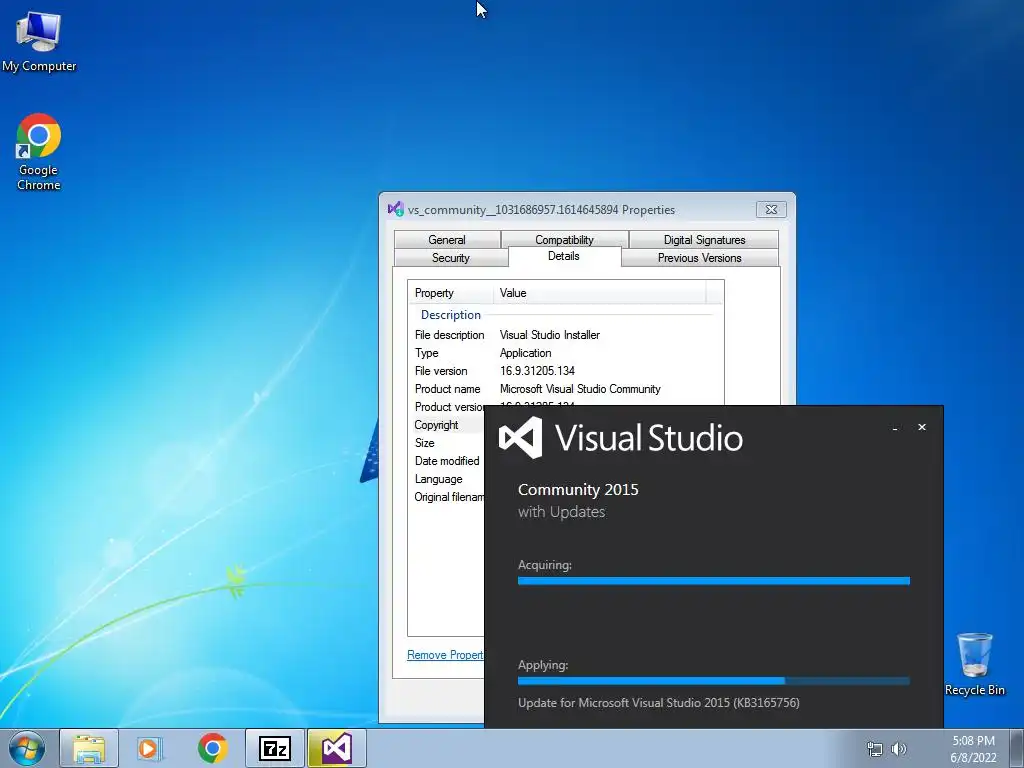Click the Visual Studio Installer value text

click(550, 334)
